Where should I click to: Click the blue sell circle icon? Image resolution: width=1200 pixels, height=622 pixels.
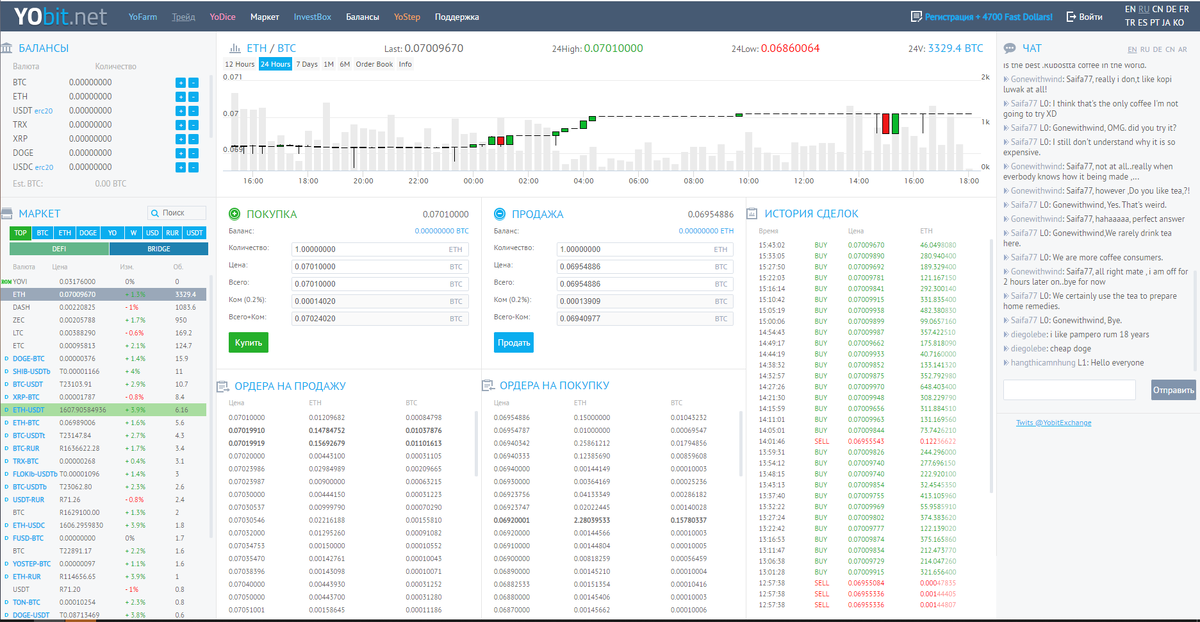[500, 213]
